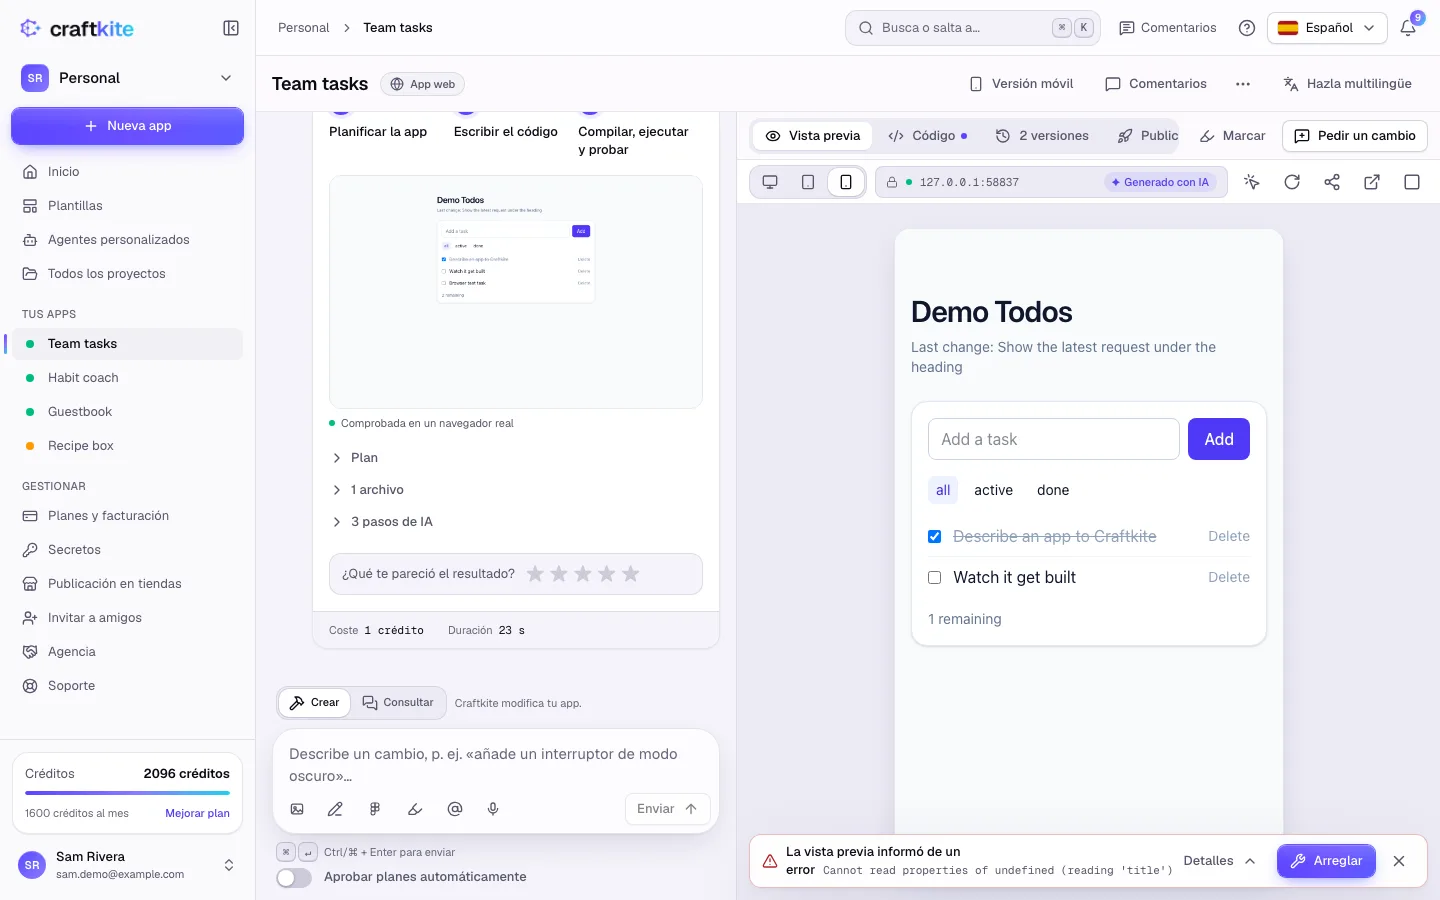
Task: Rate the result with the fifth star
Action: [631, 574]
